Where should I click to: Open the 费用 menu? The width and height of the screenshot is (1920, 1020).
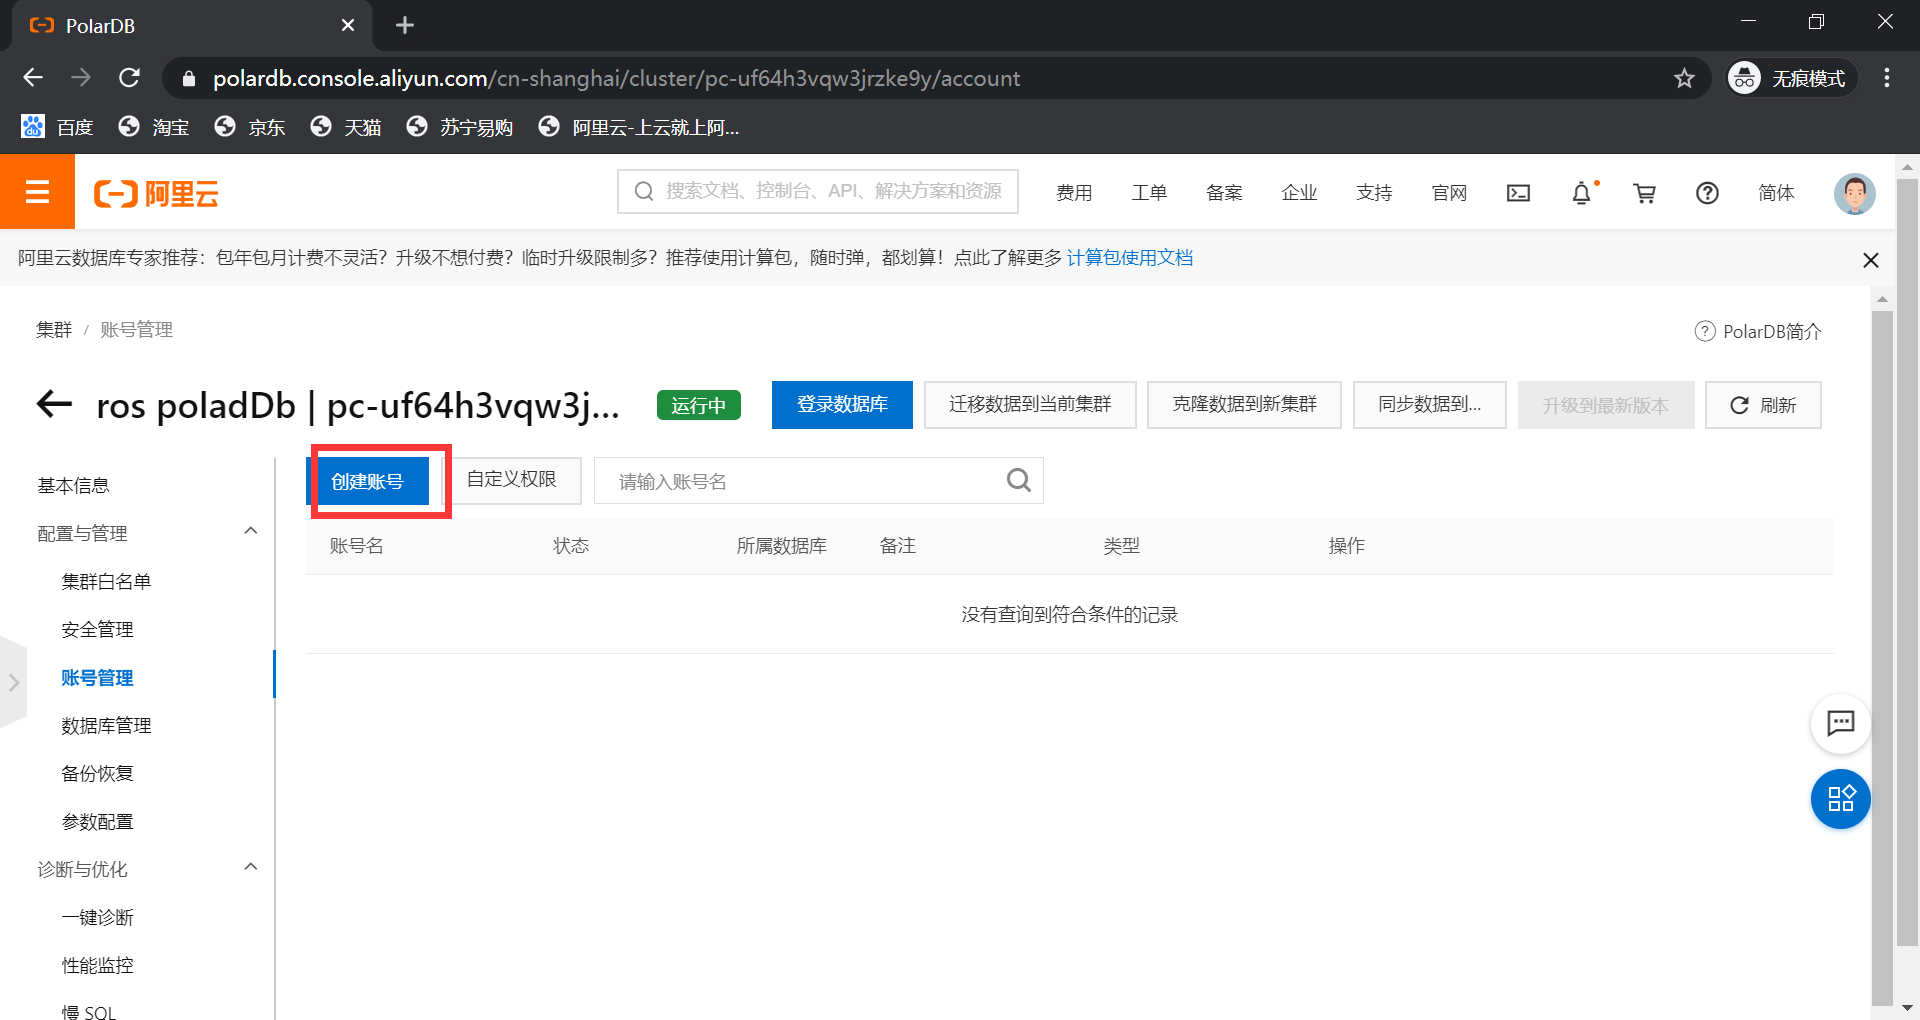pyautogui.click(x=1074, y=193)
